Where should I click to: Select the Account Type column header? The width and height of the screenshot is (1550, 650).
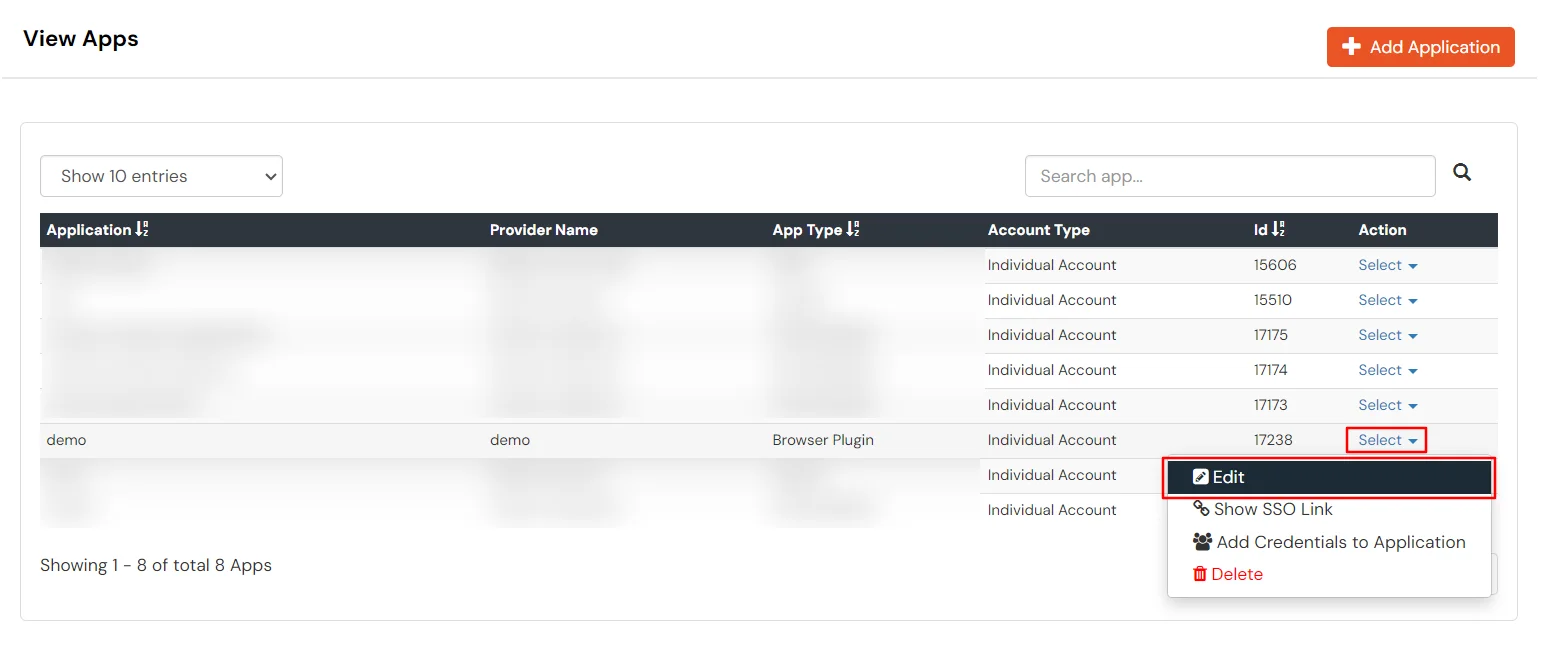(x=1038, y=229)
